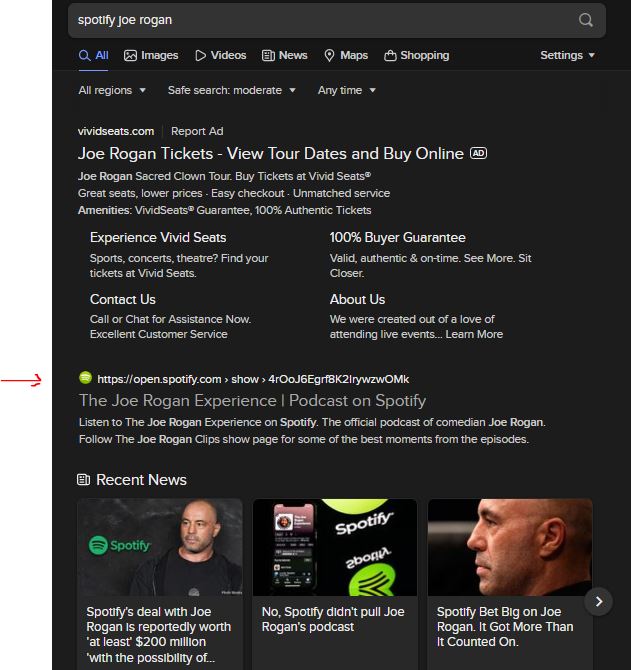Expand the Any time filter
The image size is (631, 670).
click(x=346, y=90)
